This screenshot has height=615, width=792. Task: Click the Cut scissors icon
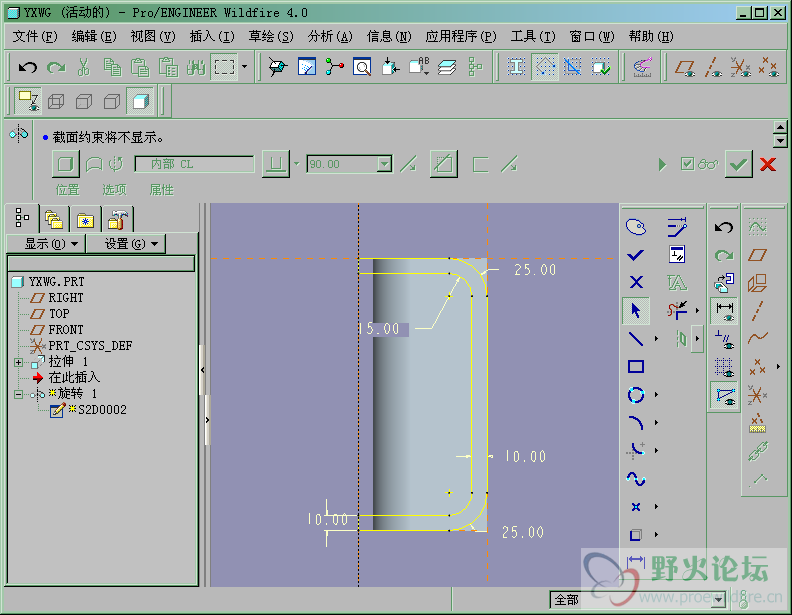[x=84, y=67]
